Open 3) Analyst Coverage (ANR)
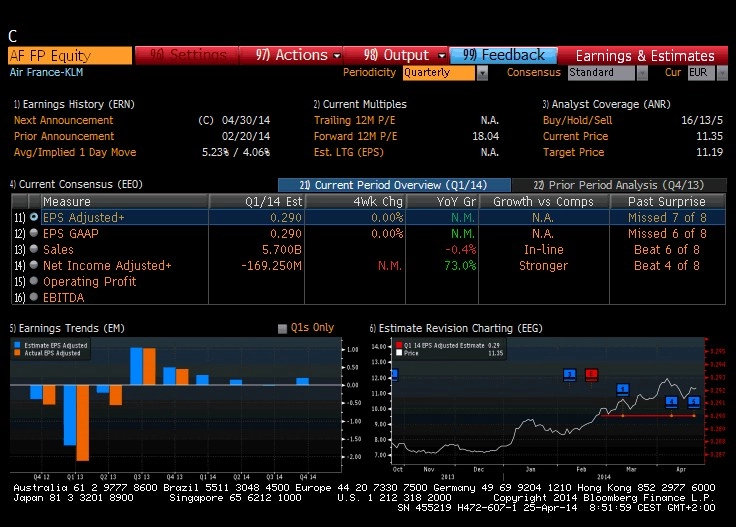Viewport: 736px width, 527px height. pos(606,104)
